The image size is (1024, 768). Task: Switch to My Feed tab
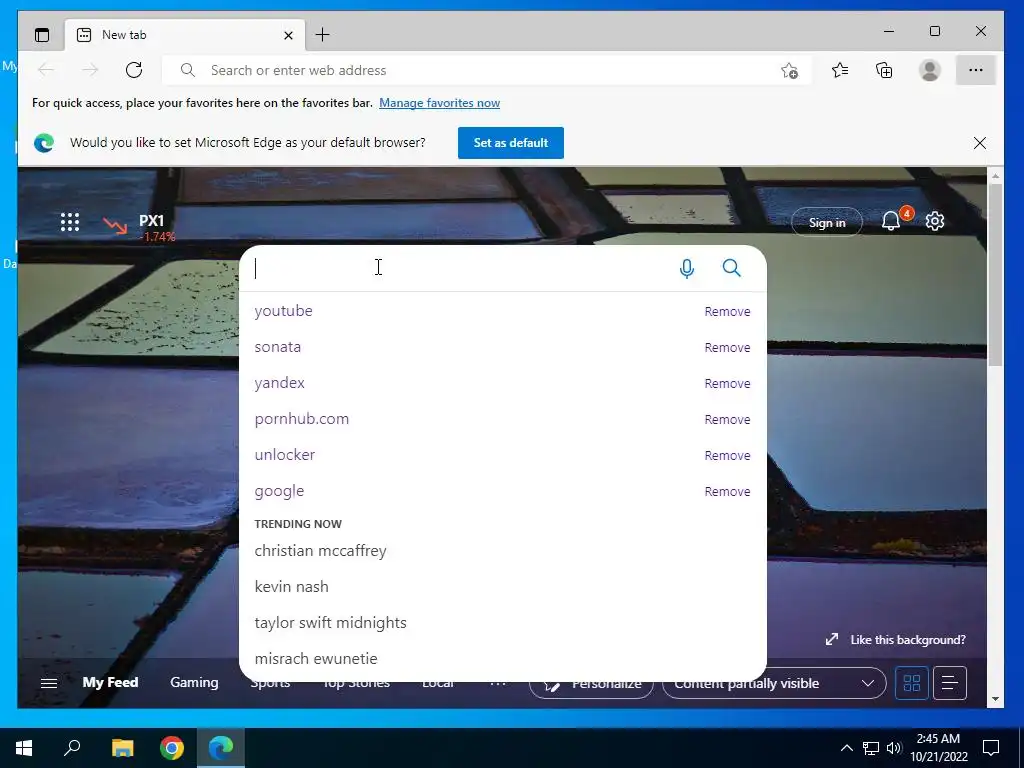pyautogui.click(x=110, y=682)
